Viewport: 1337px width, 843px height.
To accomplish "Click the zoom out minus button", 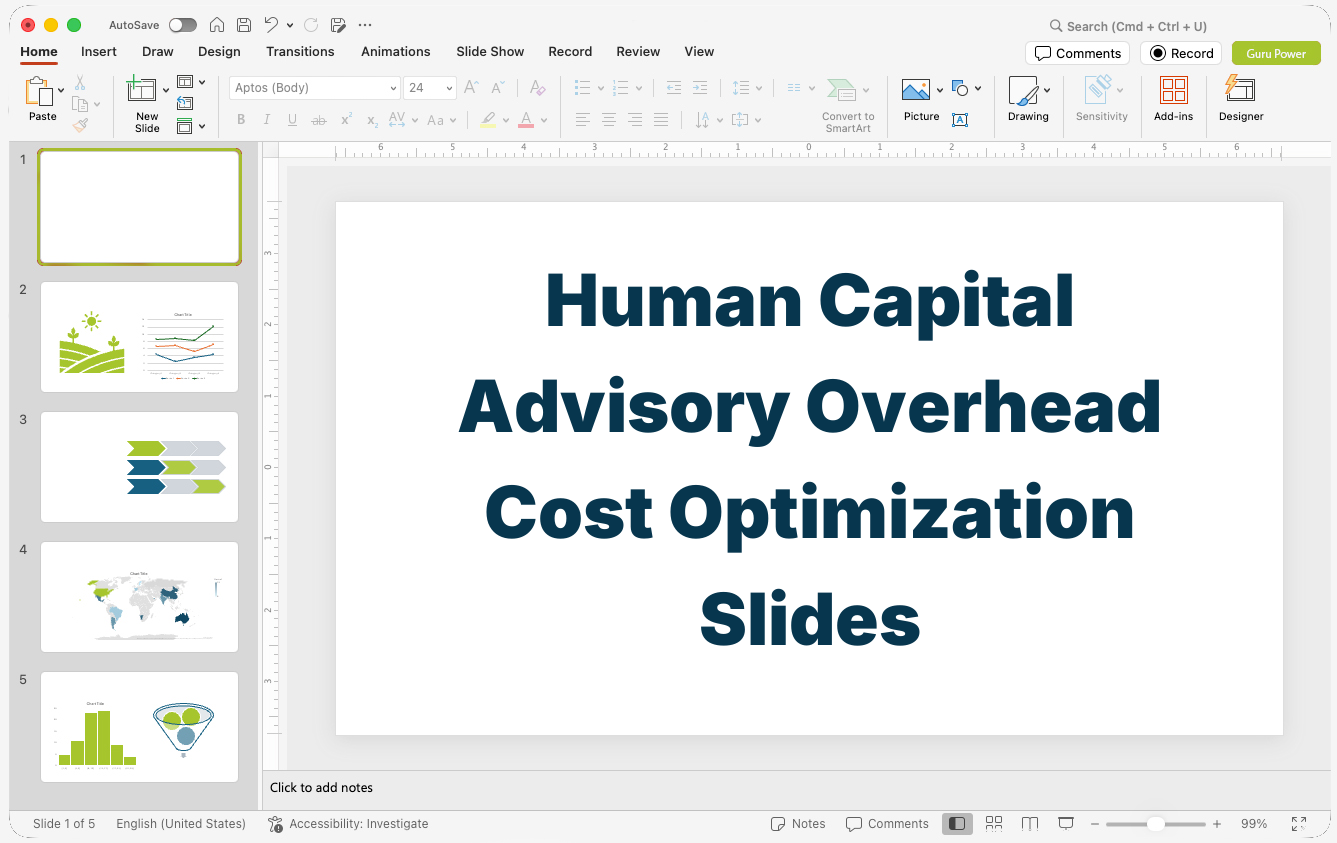I will [1095, 824].
